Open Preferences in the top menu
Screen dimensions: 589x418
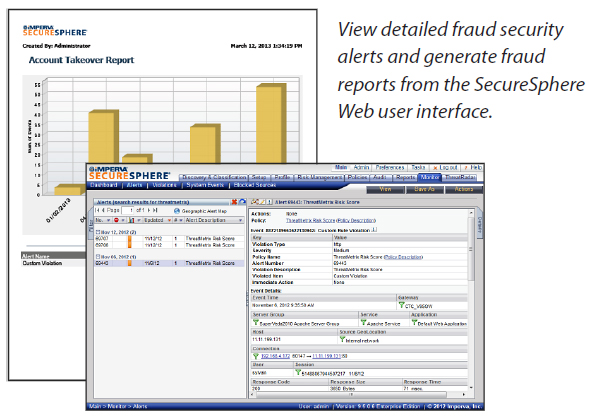coord(390,168)
